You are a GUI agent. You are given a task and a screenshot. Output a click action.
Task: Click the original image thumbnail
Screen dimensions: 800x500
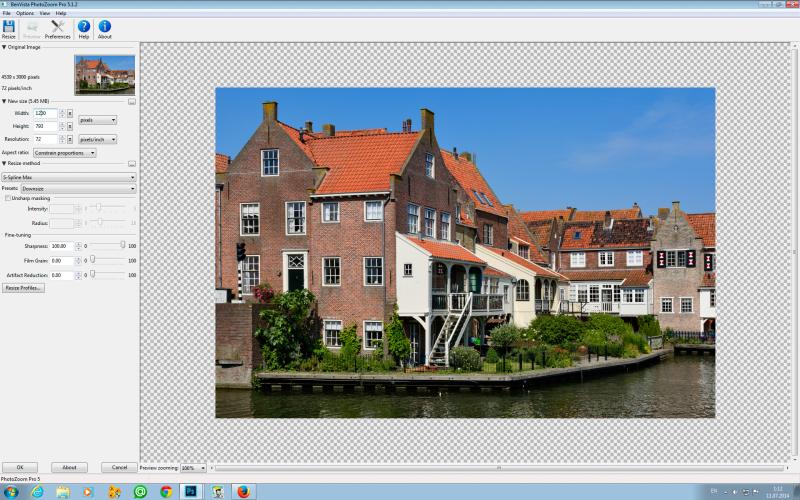pos(105,75)
